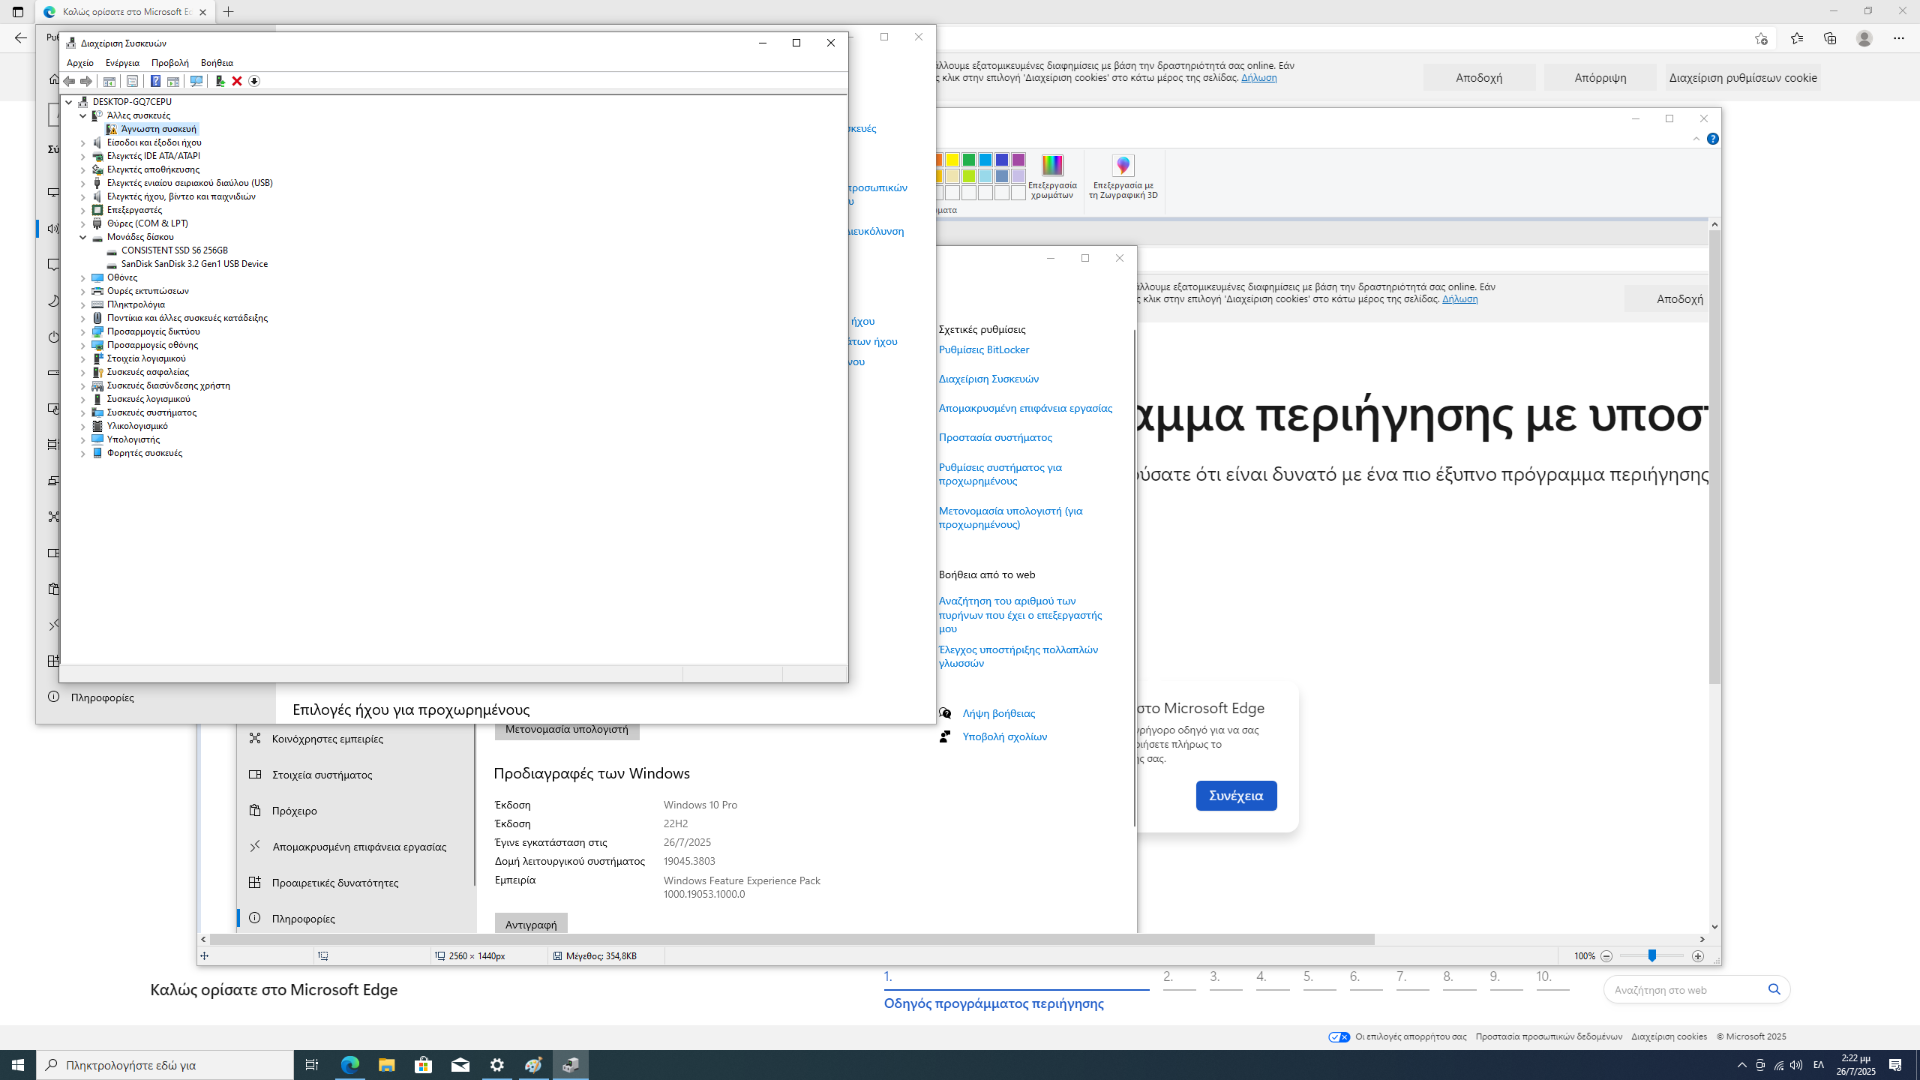
Task: Click the action pane toolbar icon beside Help
Action: point(173,81)
